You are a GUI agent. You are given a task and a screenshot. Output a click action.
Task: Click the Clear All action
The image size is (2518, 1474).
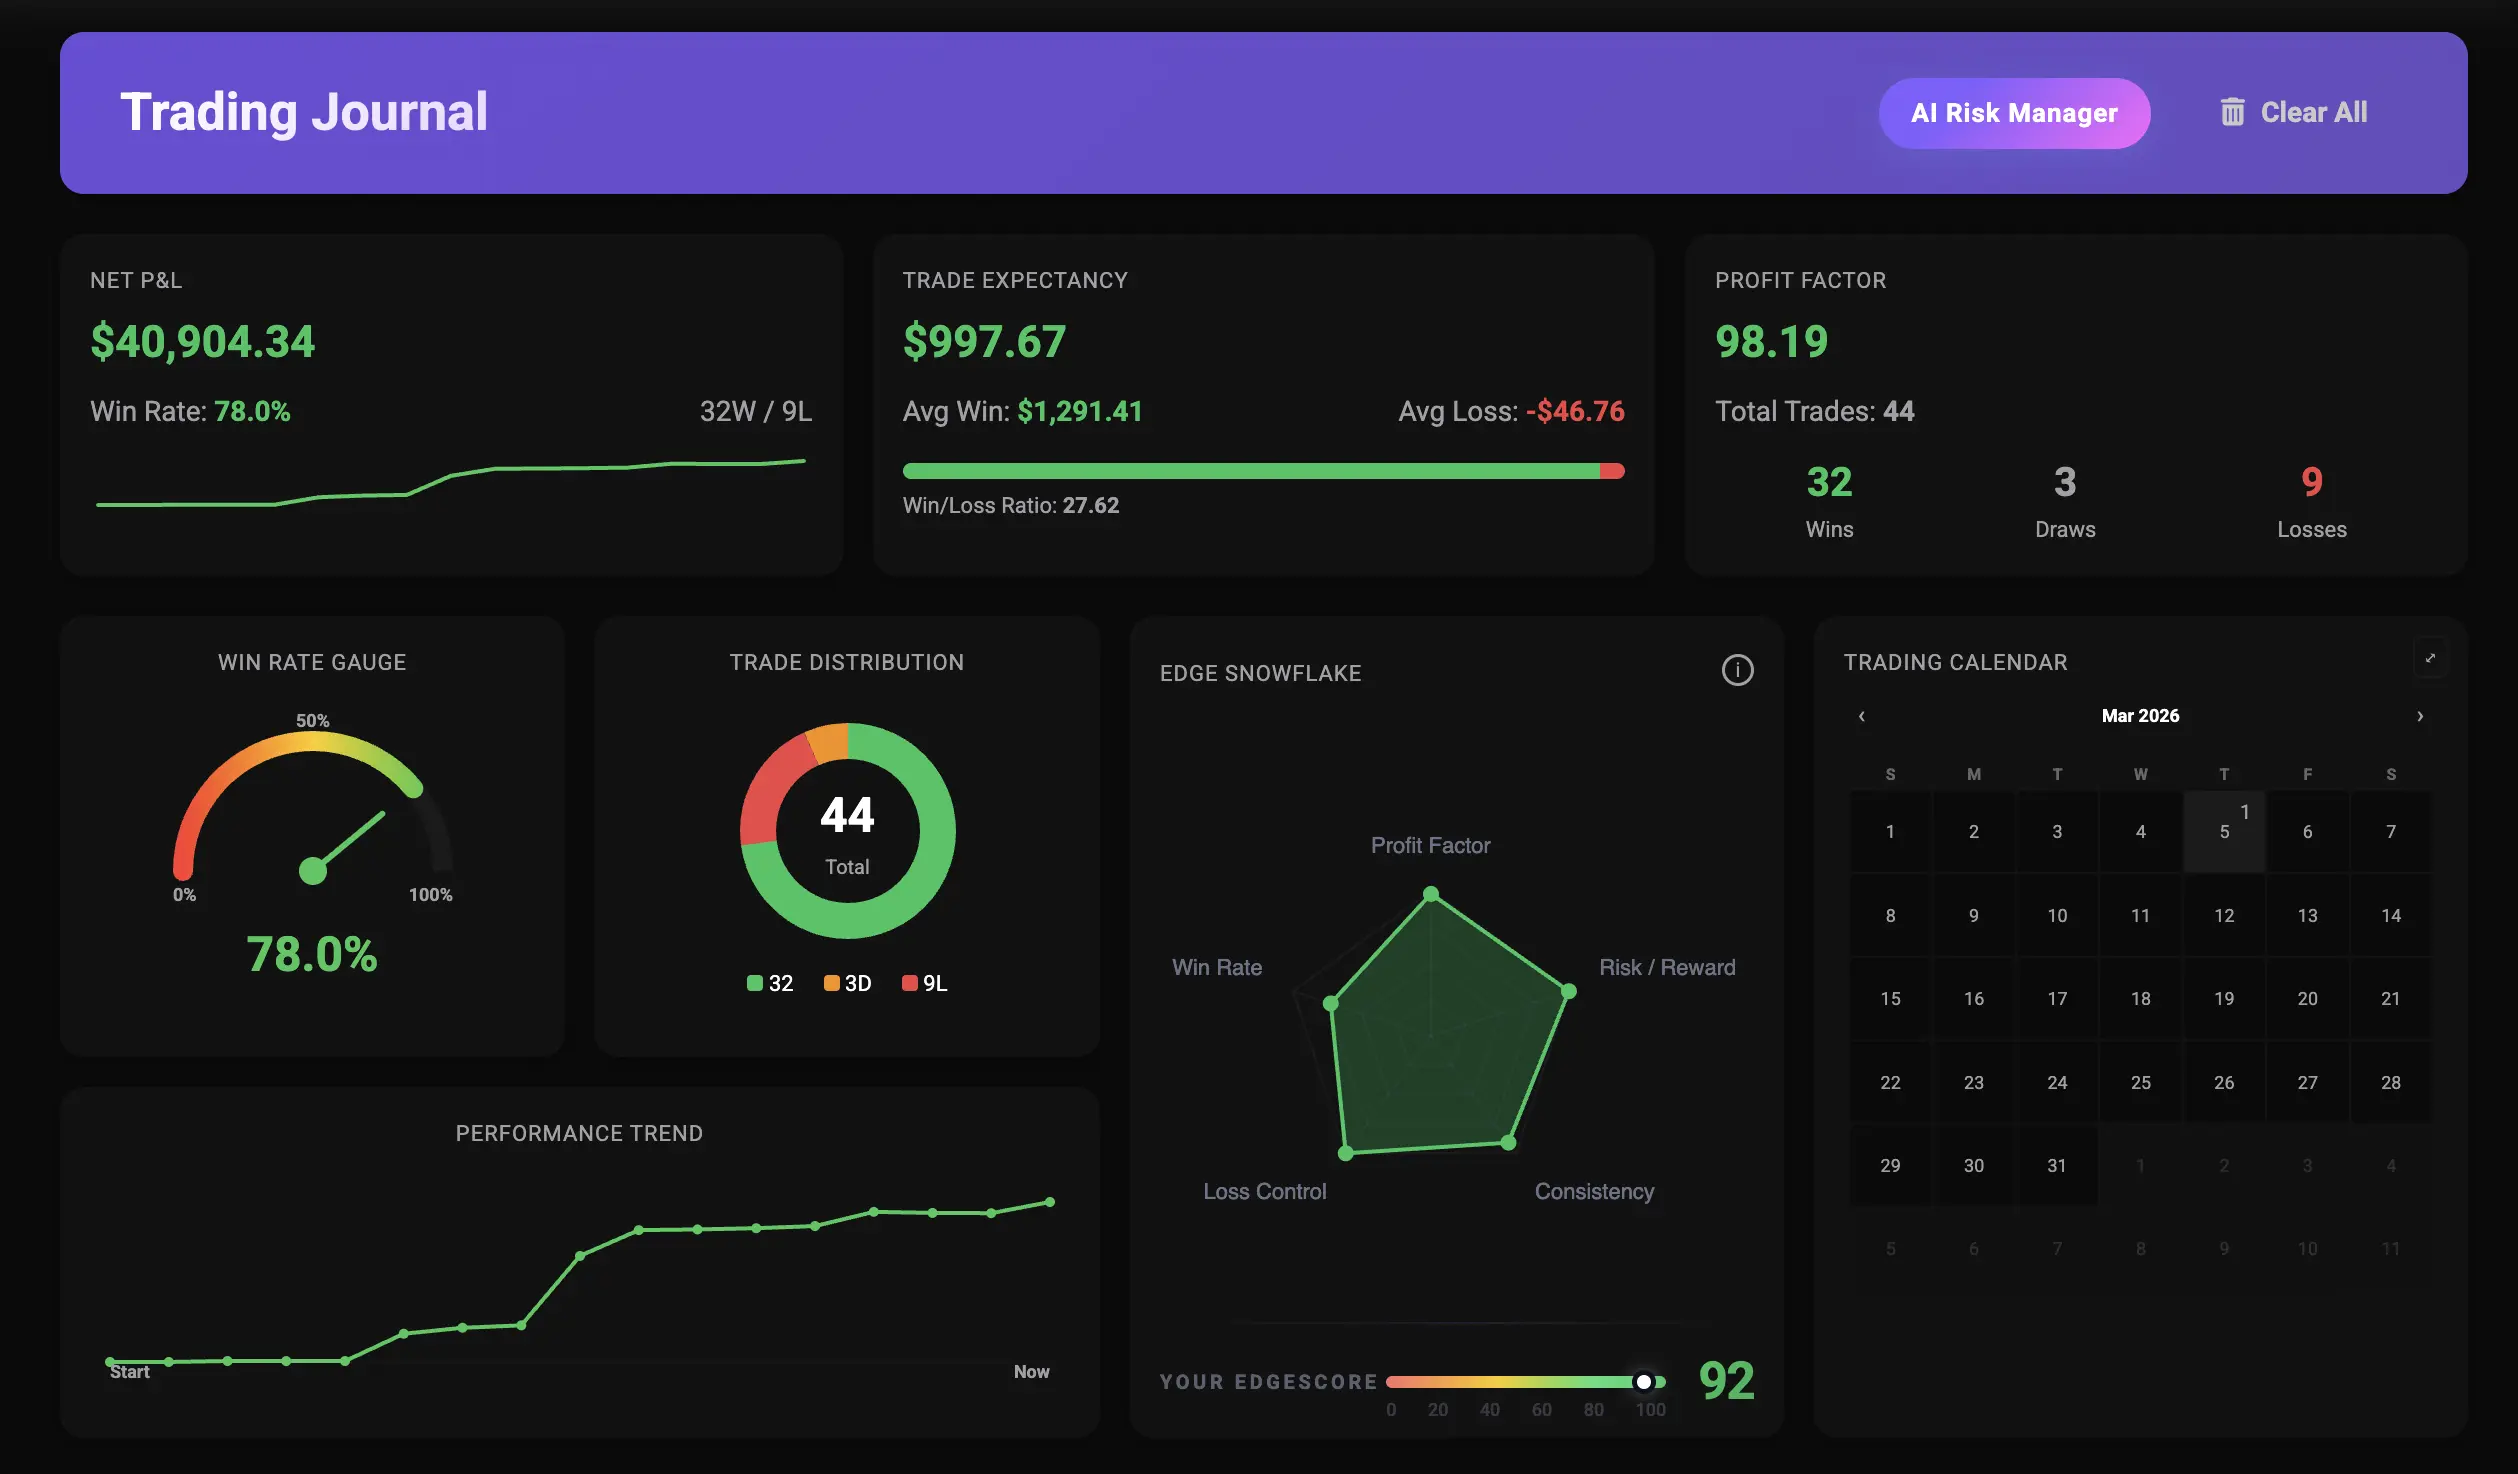(x=2313, y=112)
